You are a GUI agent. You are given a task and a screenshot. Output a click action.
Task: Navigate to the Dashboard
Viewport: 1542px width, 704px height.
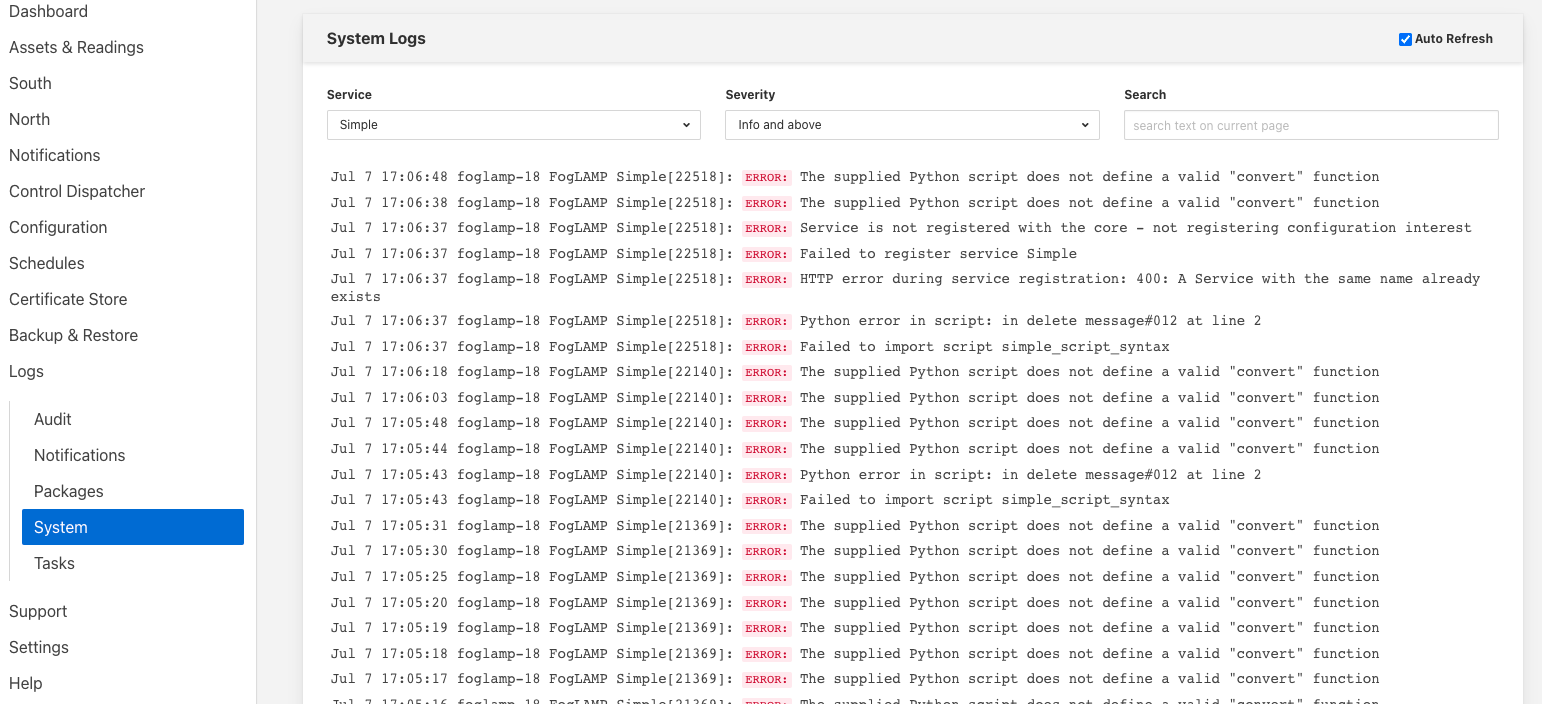pyautogui.click(x=48, y=11)
